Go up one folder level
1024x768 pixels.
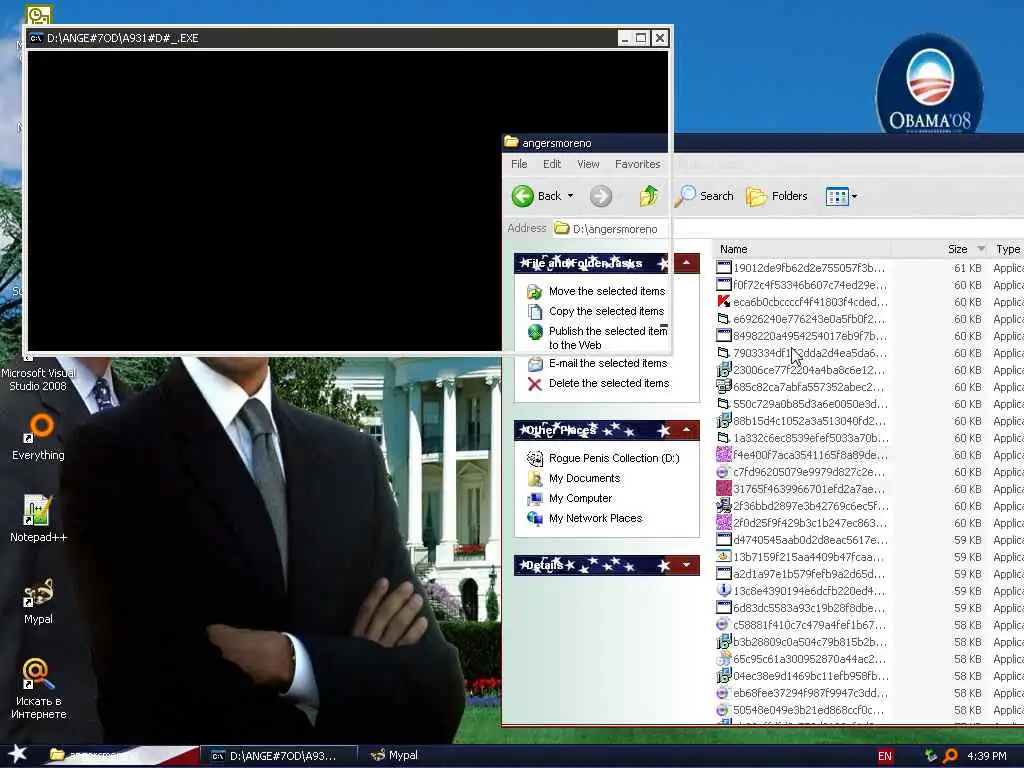tap(648, 196)
